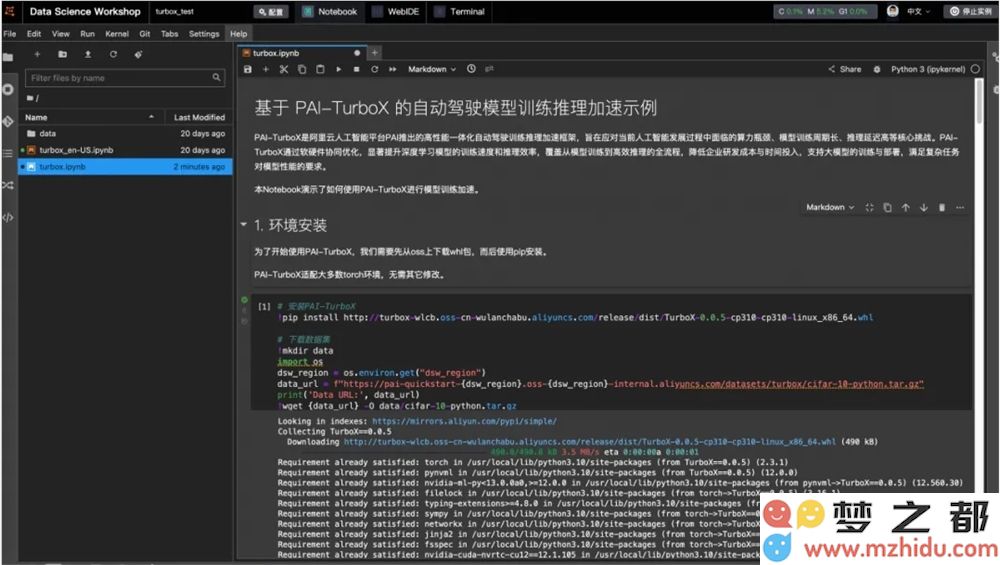
Task: Copy the selected cell from notebook toolbar
Action: coord(302,69)
